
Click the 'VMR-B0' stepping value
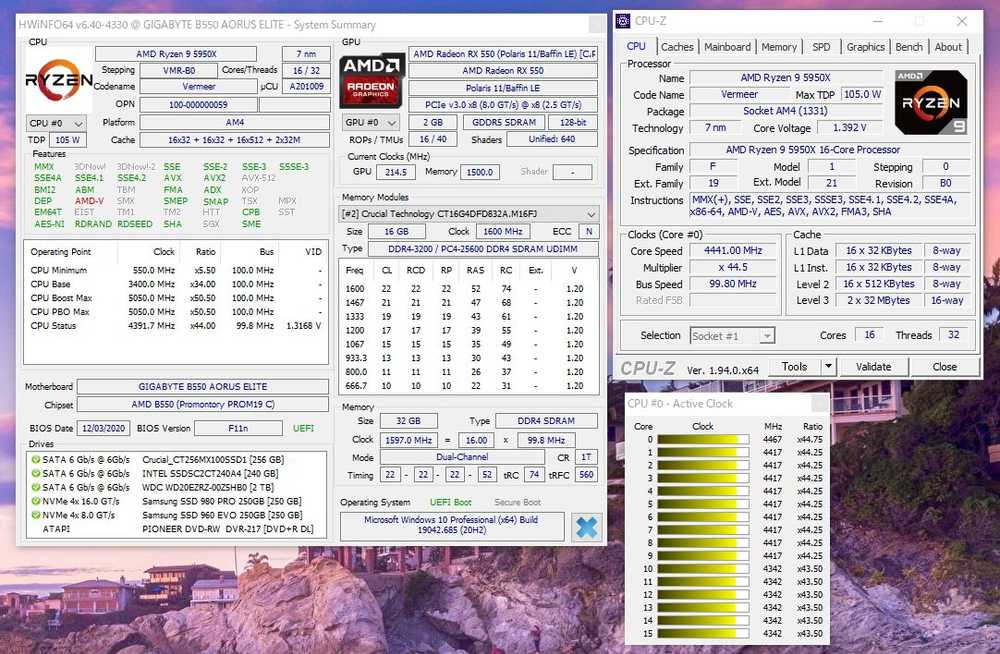[179, 70]
